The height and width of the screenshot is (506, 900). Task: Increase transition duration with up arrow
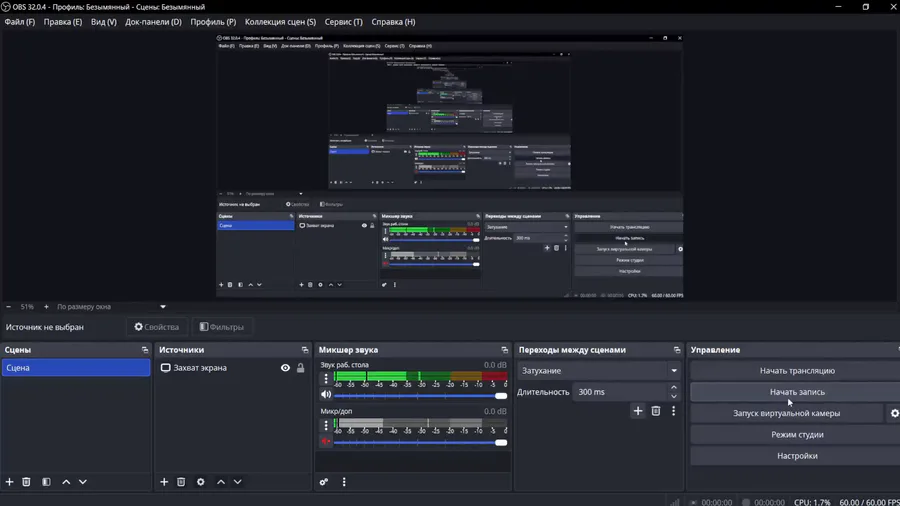674,388
